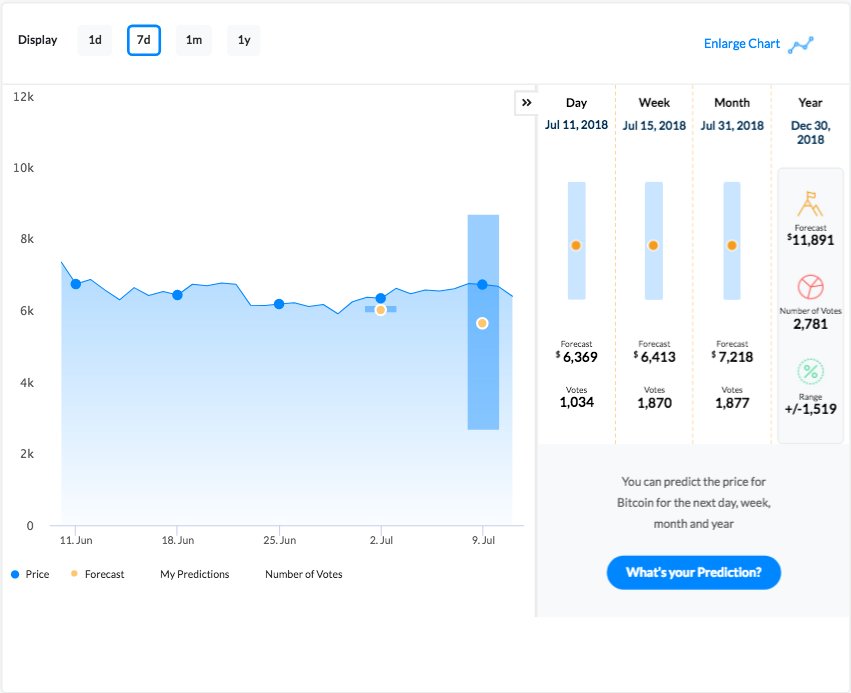
Task: Click the What's your Prediction? button
Action: 694,573
